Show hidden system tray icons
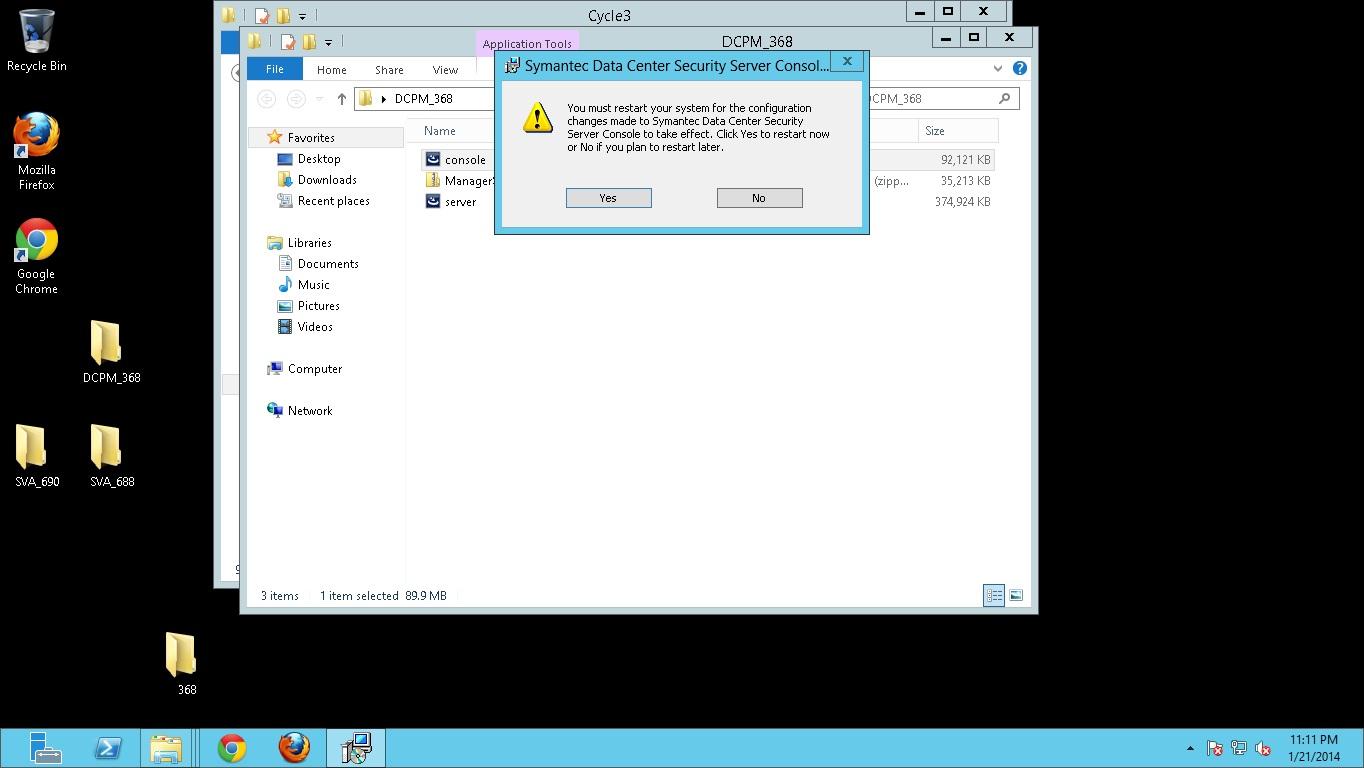 pos(1190,748)
